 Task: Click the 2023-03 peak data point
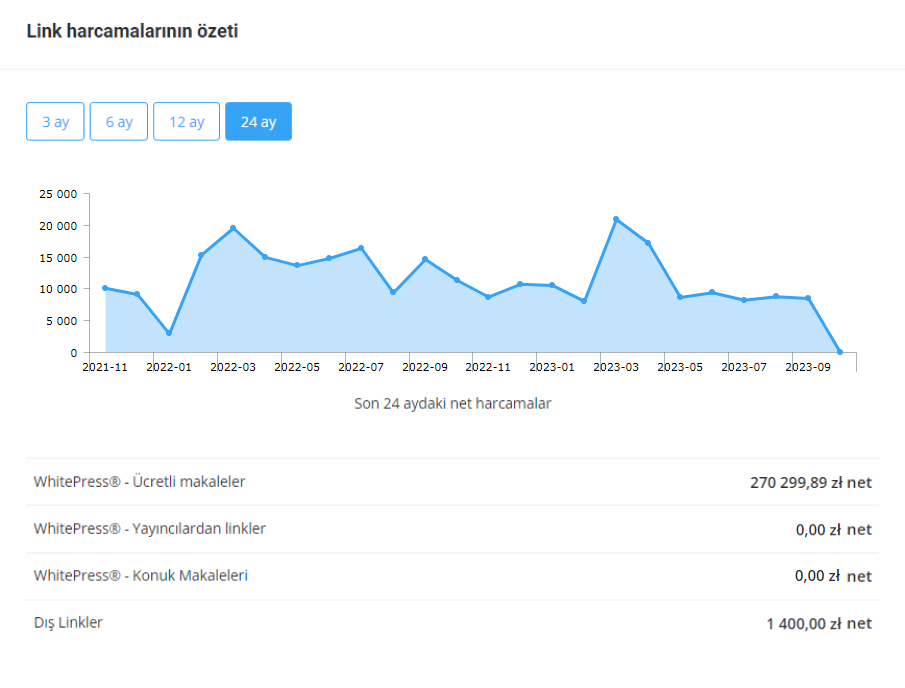pos(616,219)
